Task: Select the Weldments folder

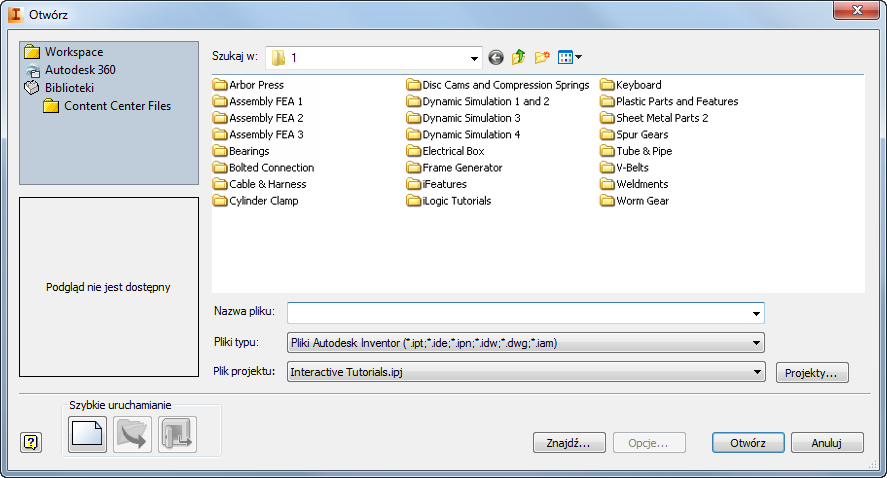Action: [634, 184]
